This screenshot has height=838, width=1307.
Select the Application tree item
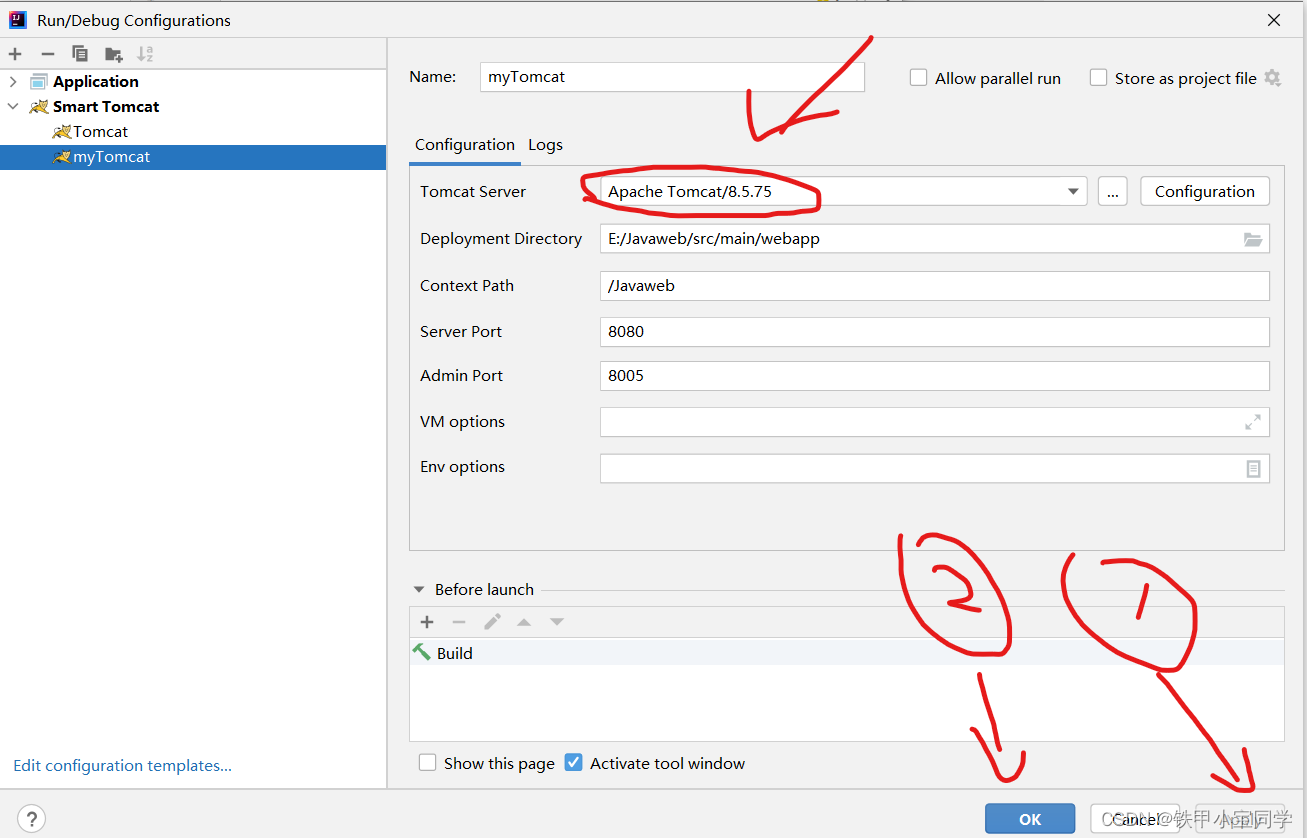[95, 82]
